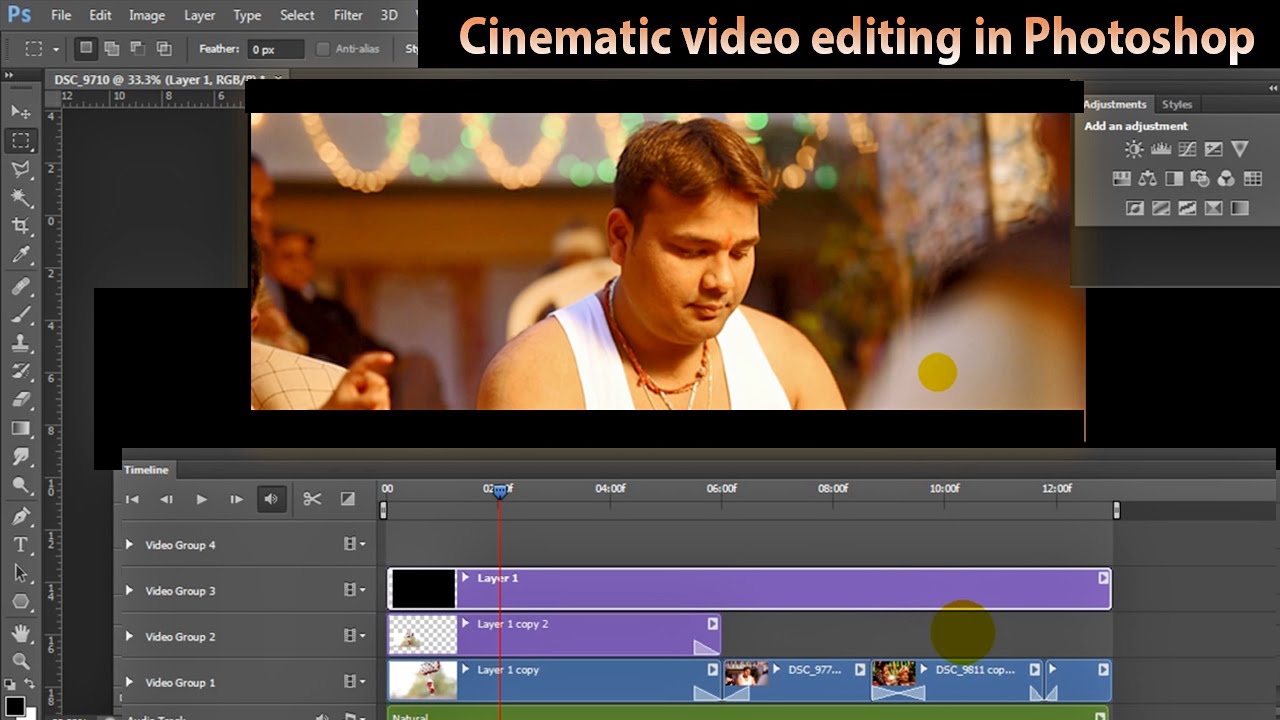The height and width of the screenshot is (720, 1280).
Task: Open Video Group 3 filmstrip menu
Action: coord(354,590)
